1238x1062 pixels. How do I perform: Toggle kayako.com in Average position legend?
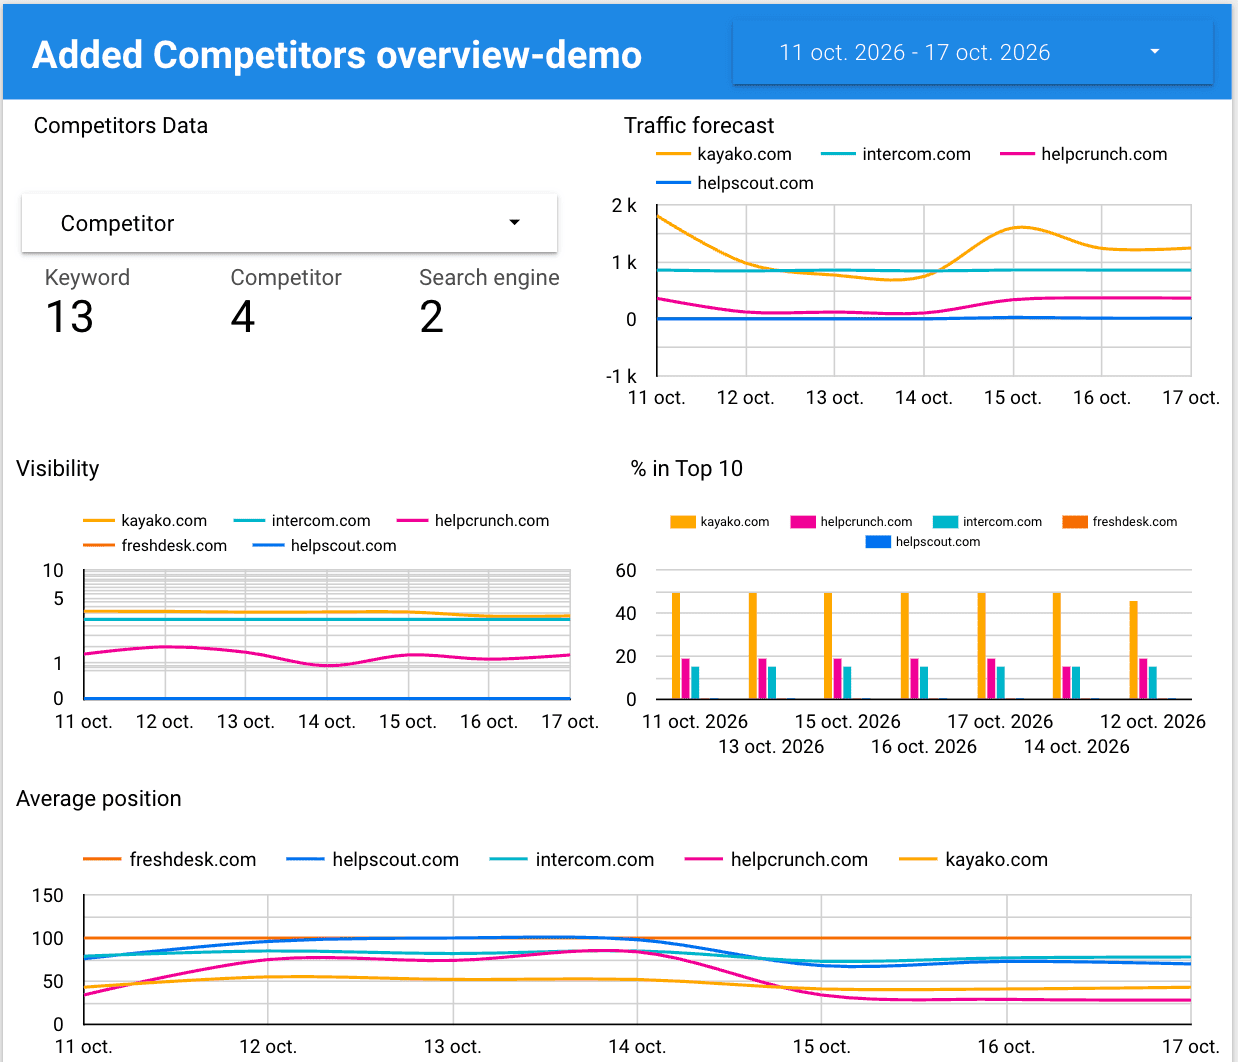click(x=974, y=860)
